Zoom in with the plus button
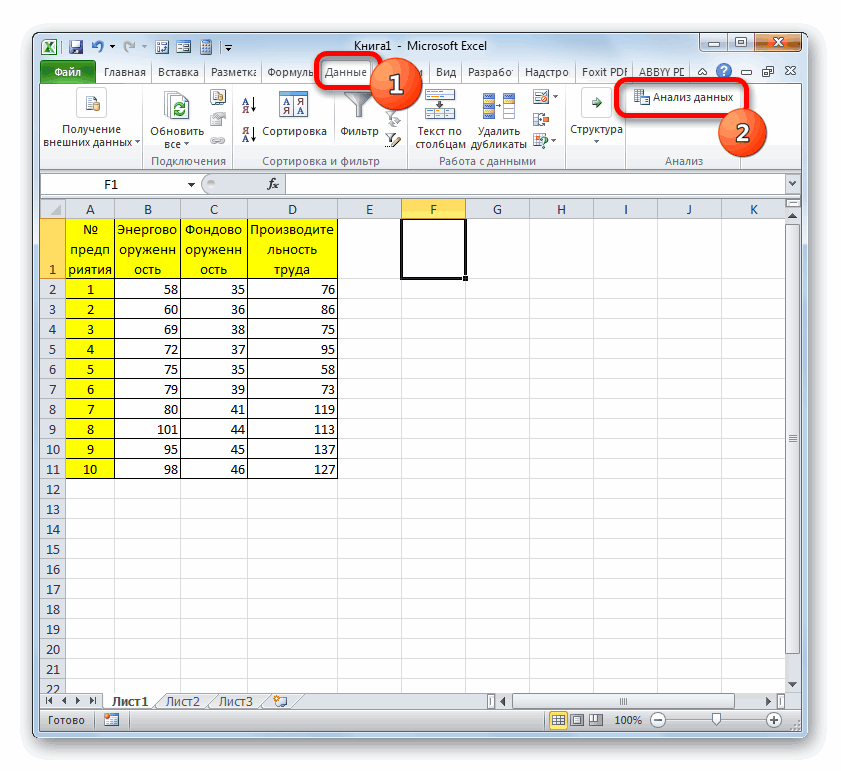 coord(773,720)
